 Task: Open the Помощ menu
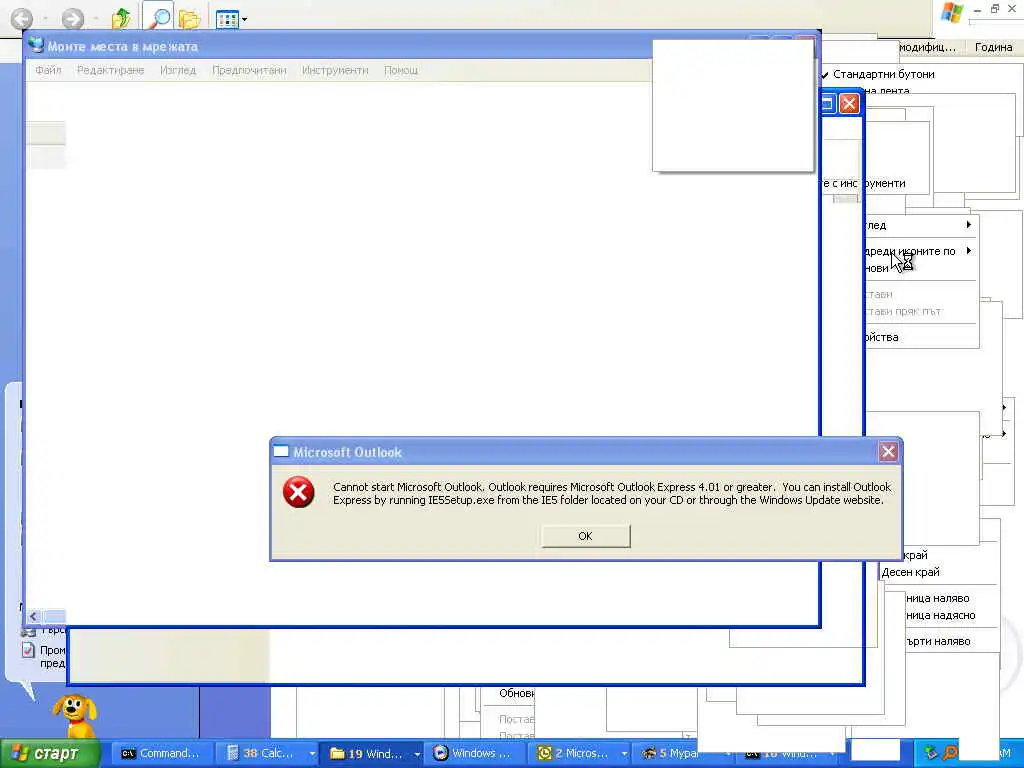401,70
